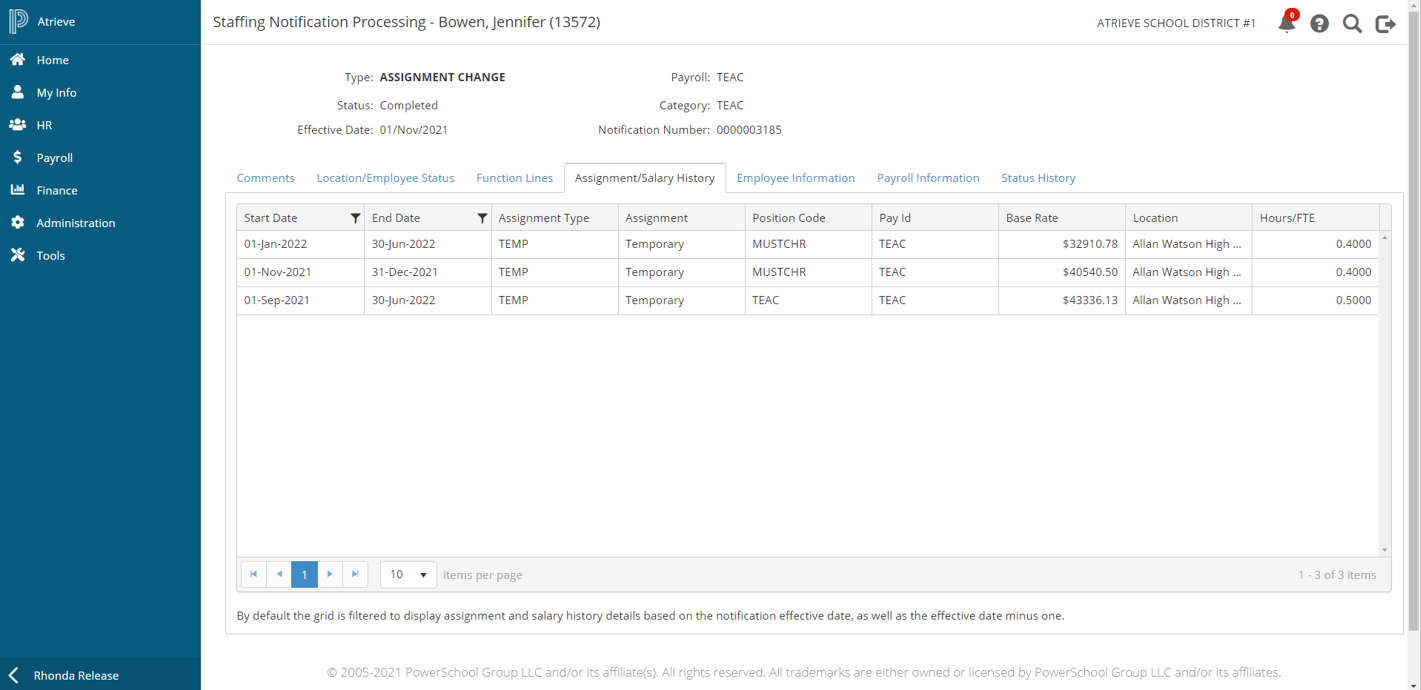1421x690 pixels.
Task: Open the Location/Employee Status tab
Action: [x=385, y=178]
